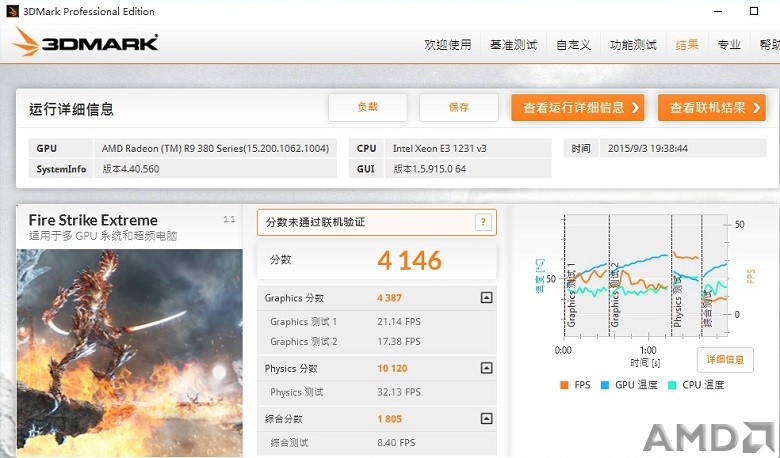
Task: Click the 负载 button
Action: point(368,107)
